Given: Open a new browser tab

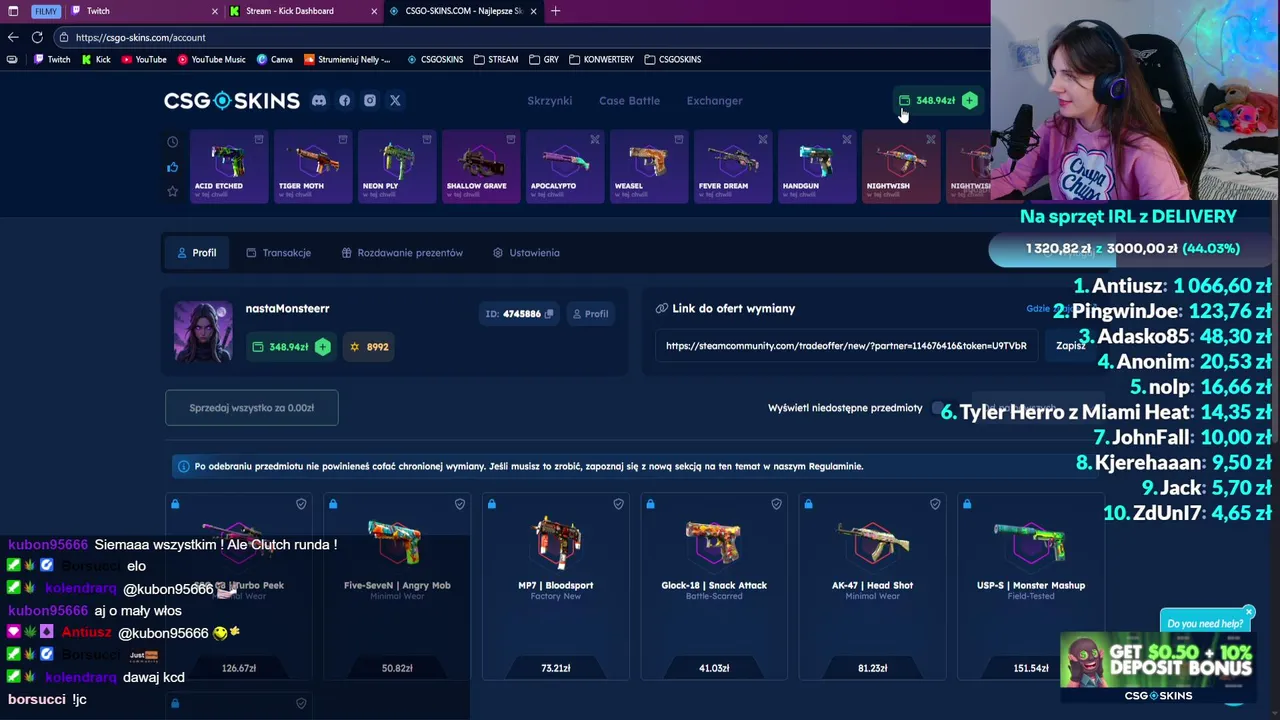Looking at the screenshot, I should click(555, 11).
